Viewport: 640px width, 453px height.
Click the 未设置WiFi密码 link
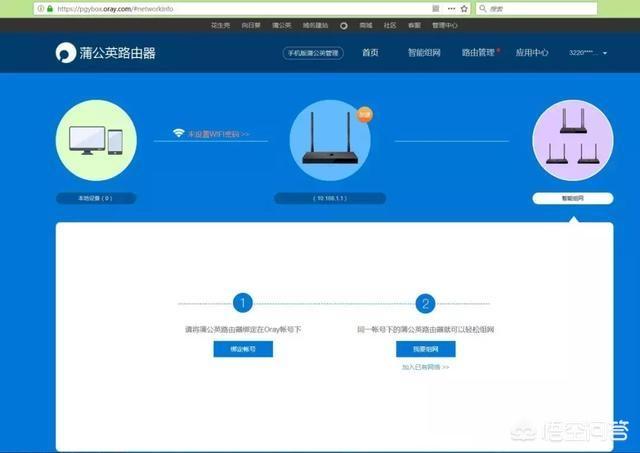tap(218, 134)
